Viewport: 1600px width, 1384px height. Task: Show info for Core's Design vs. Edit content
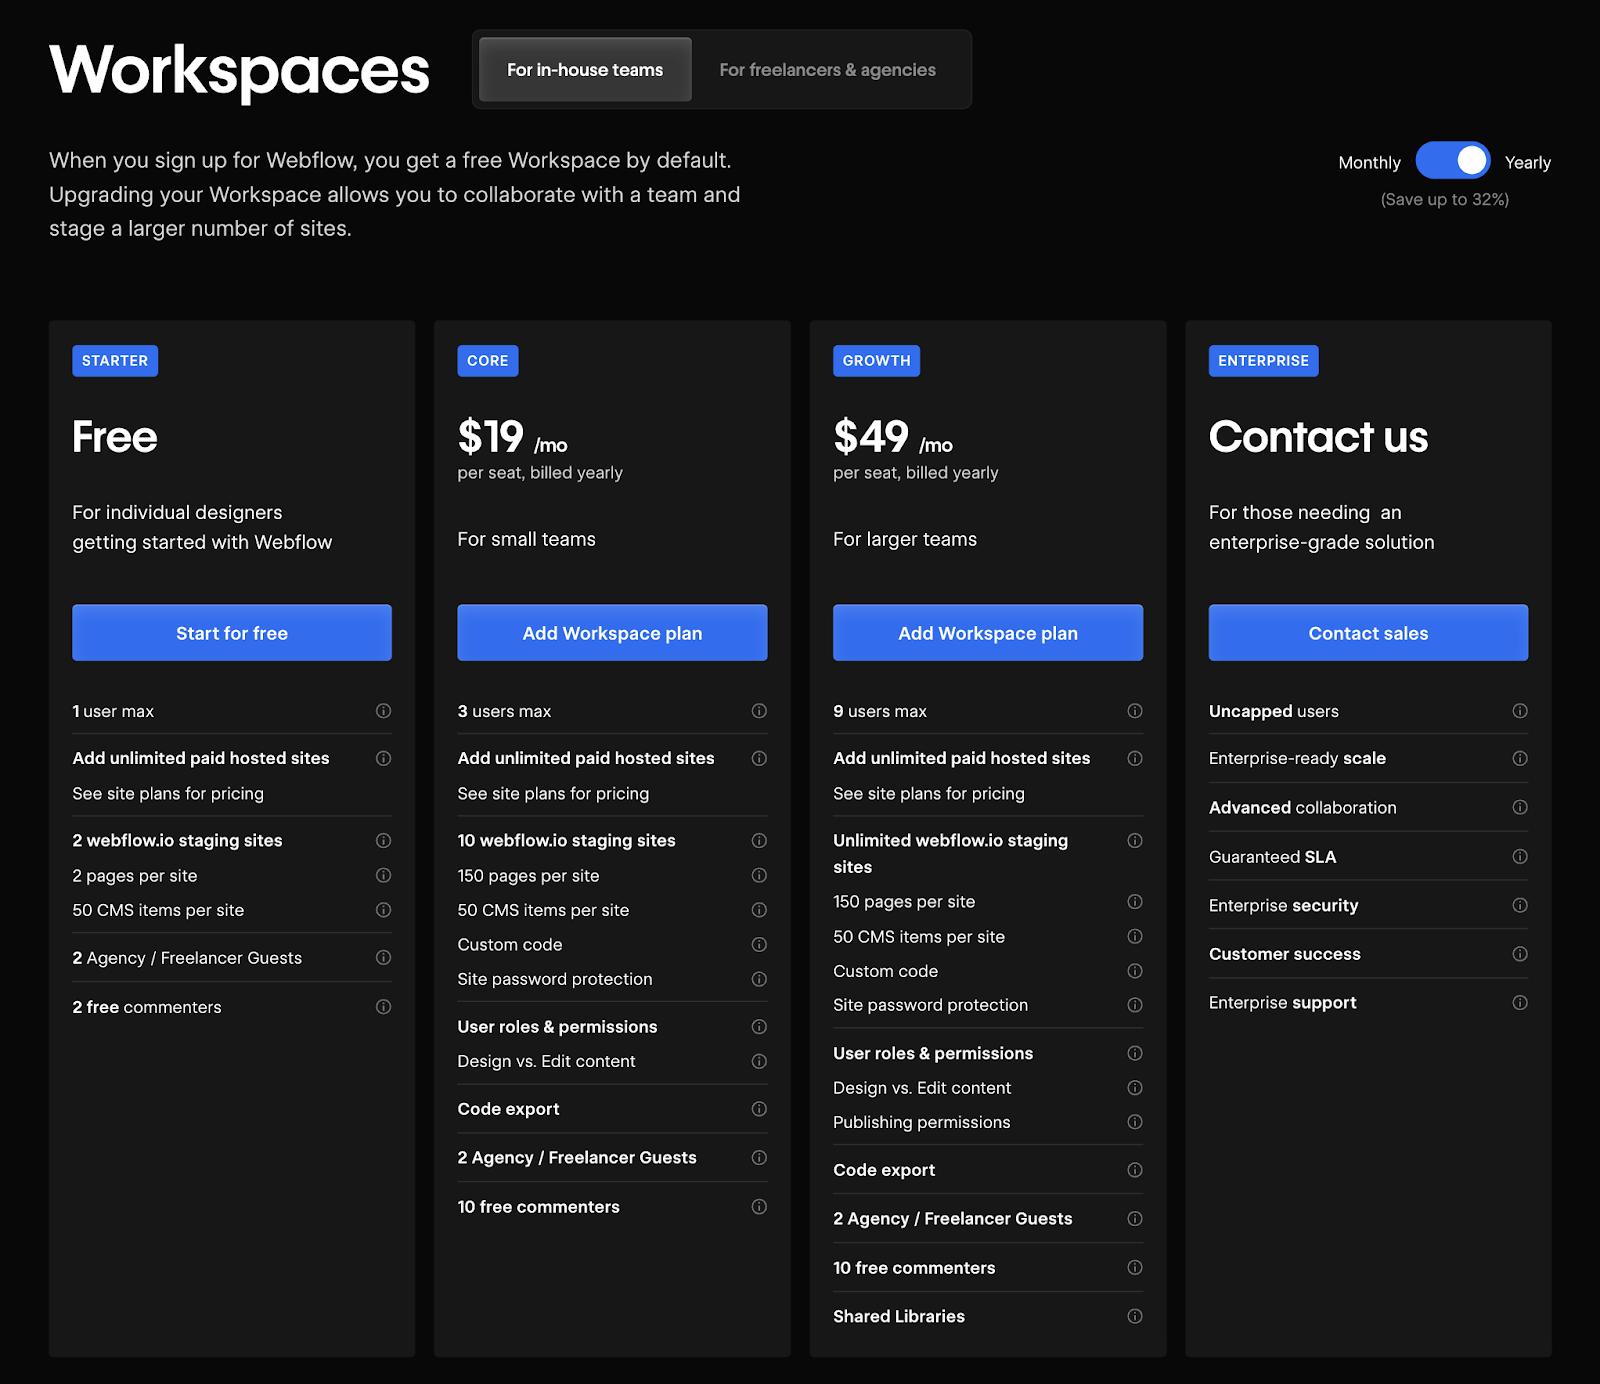click(759, 1061)
